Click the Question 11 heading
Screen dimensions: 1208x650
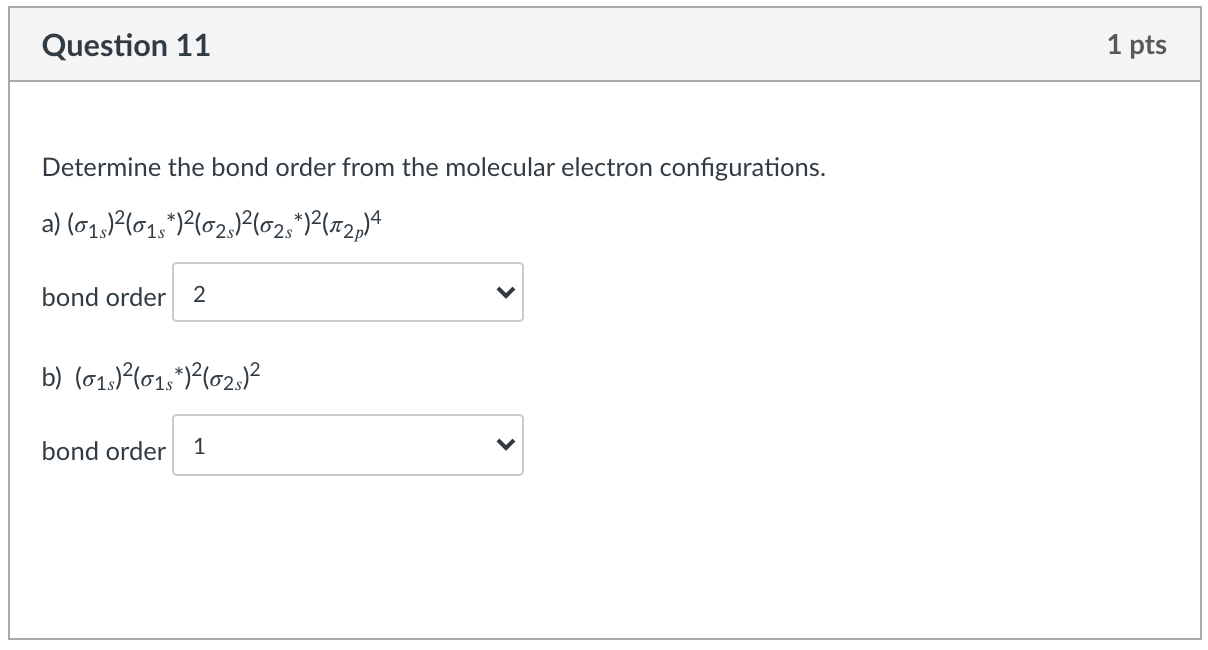click(x=126, y=46)
